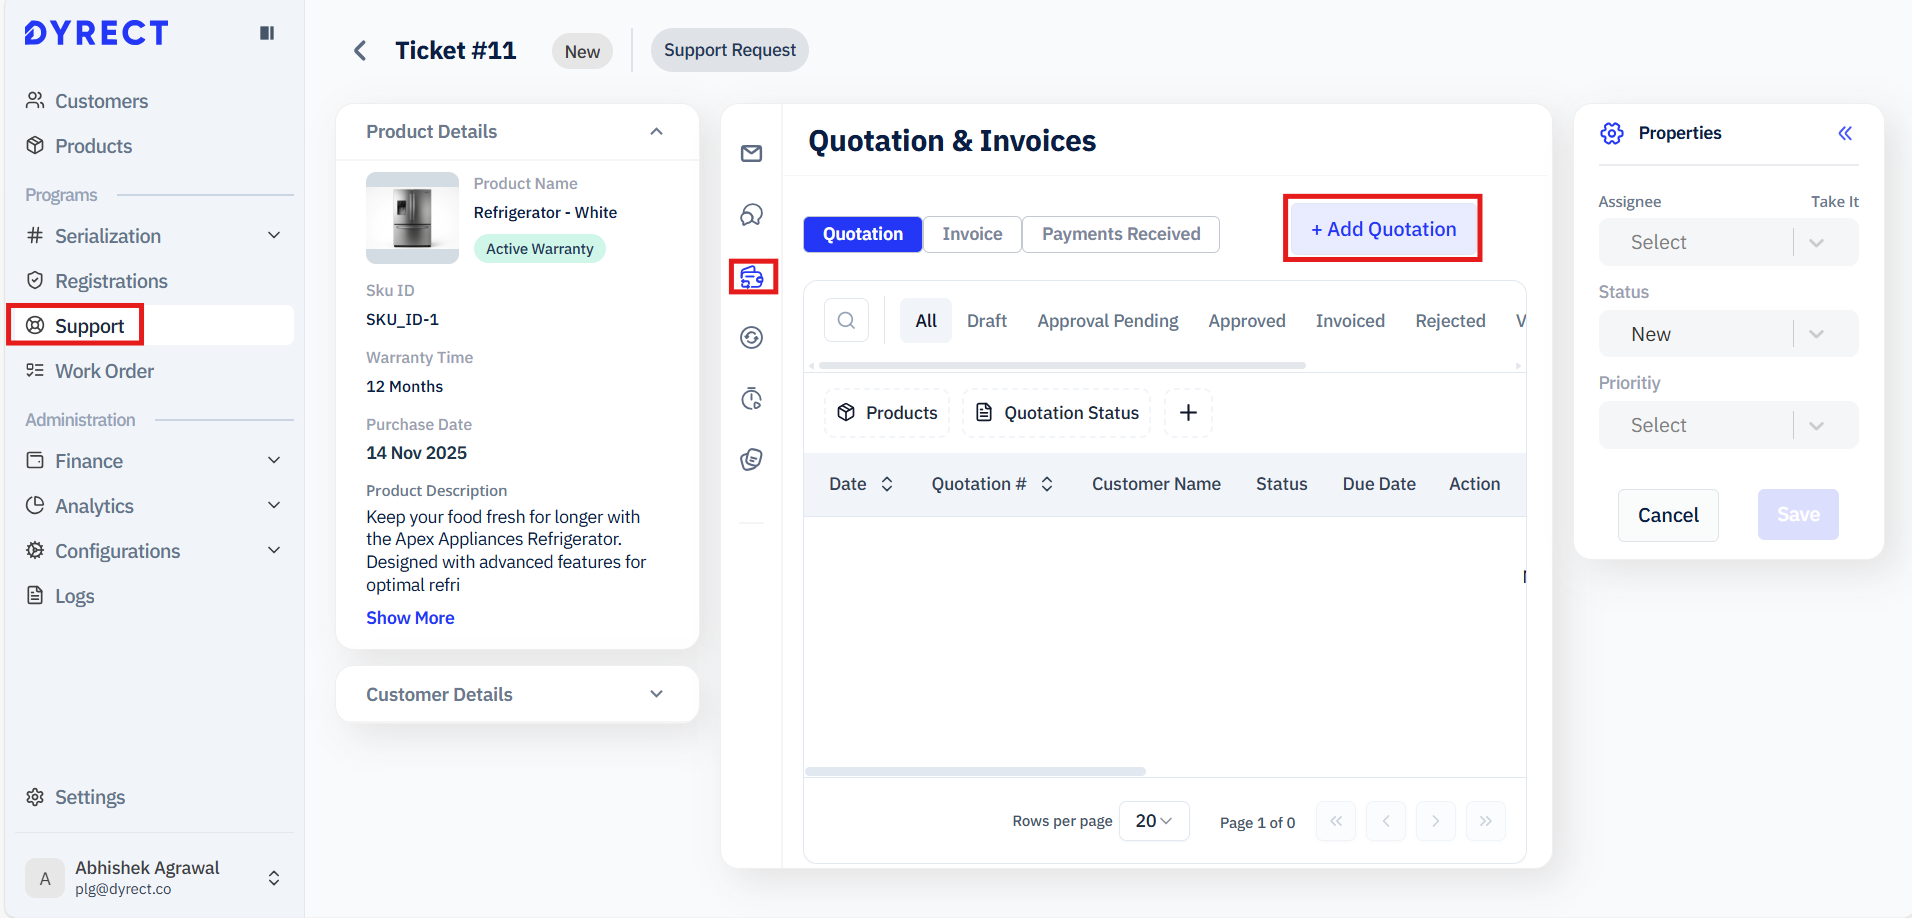Click the Add Quotation button
The width and height of the screenshot is (1912, 918).
(1382, 229)
